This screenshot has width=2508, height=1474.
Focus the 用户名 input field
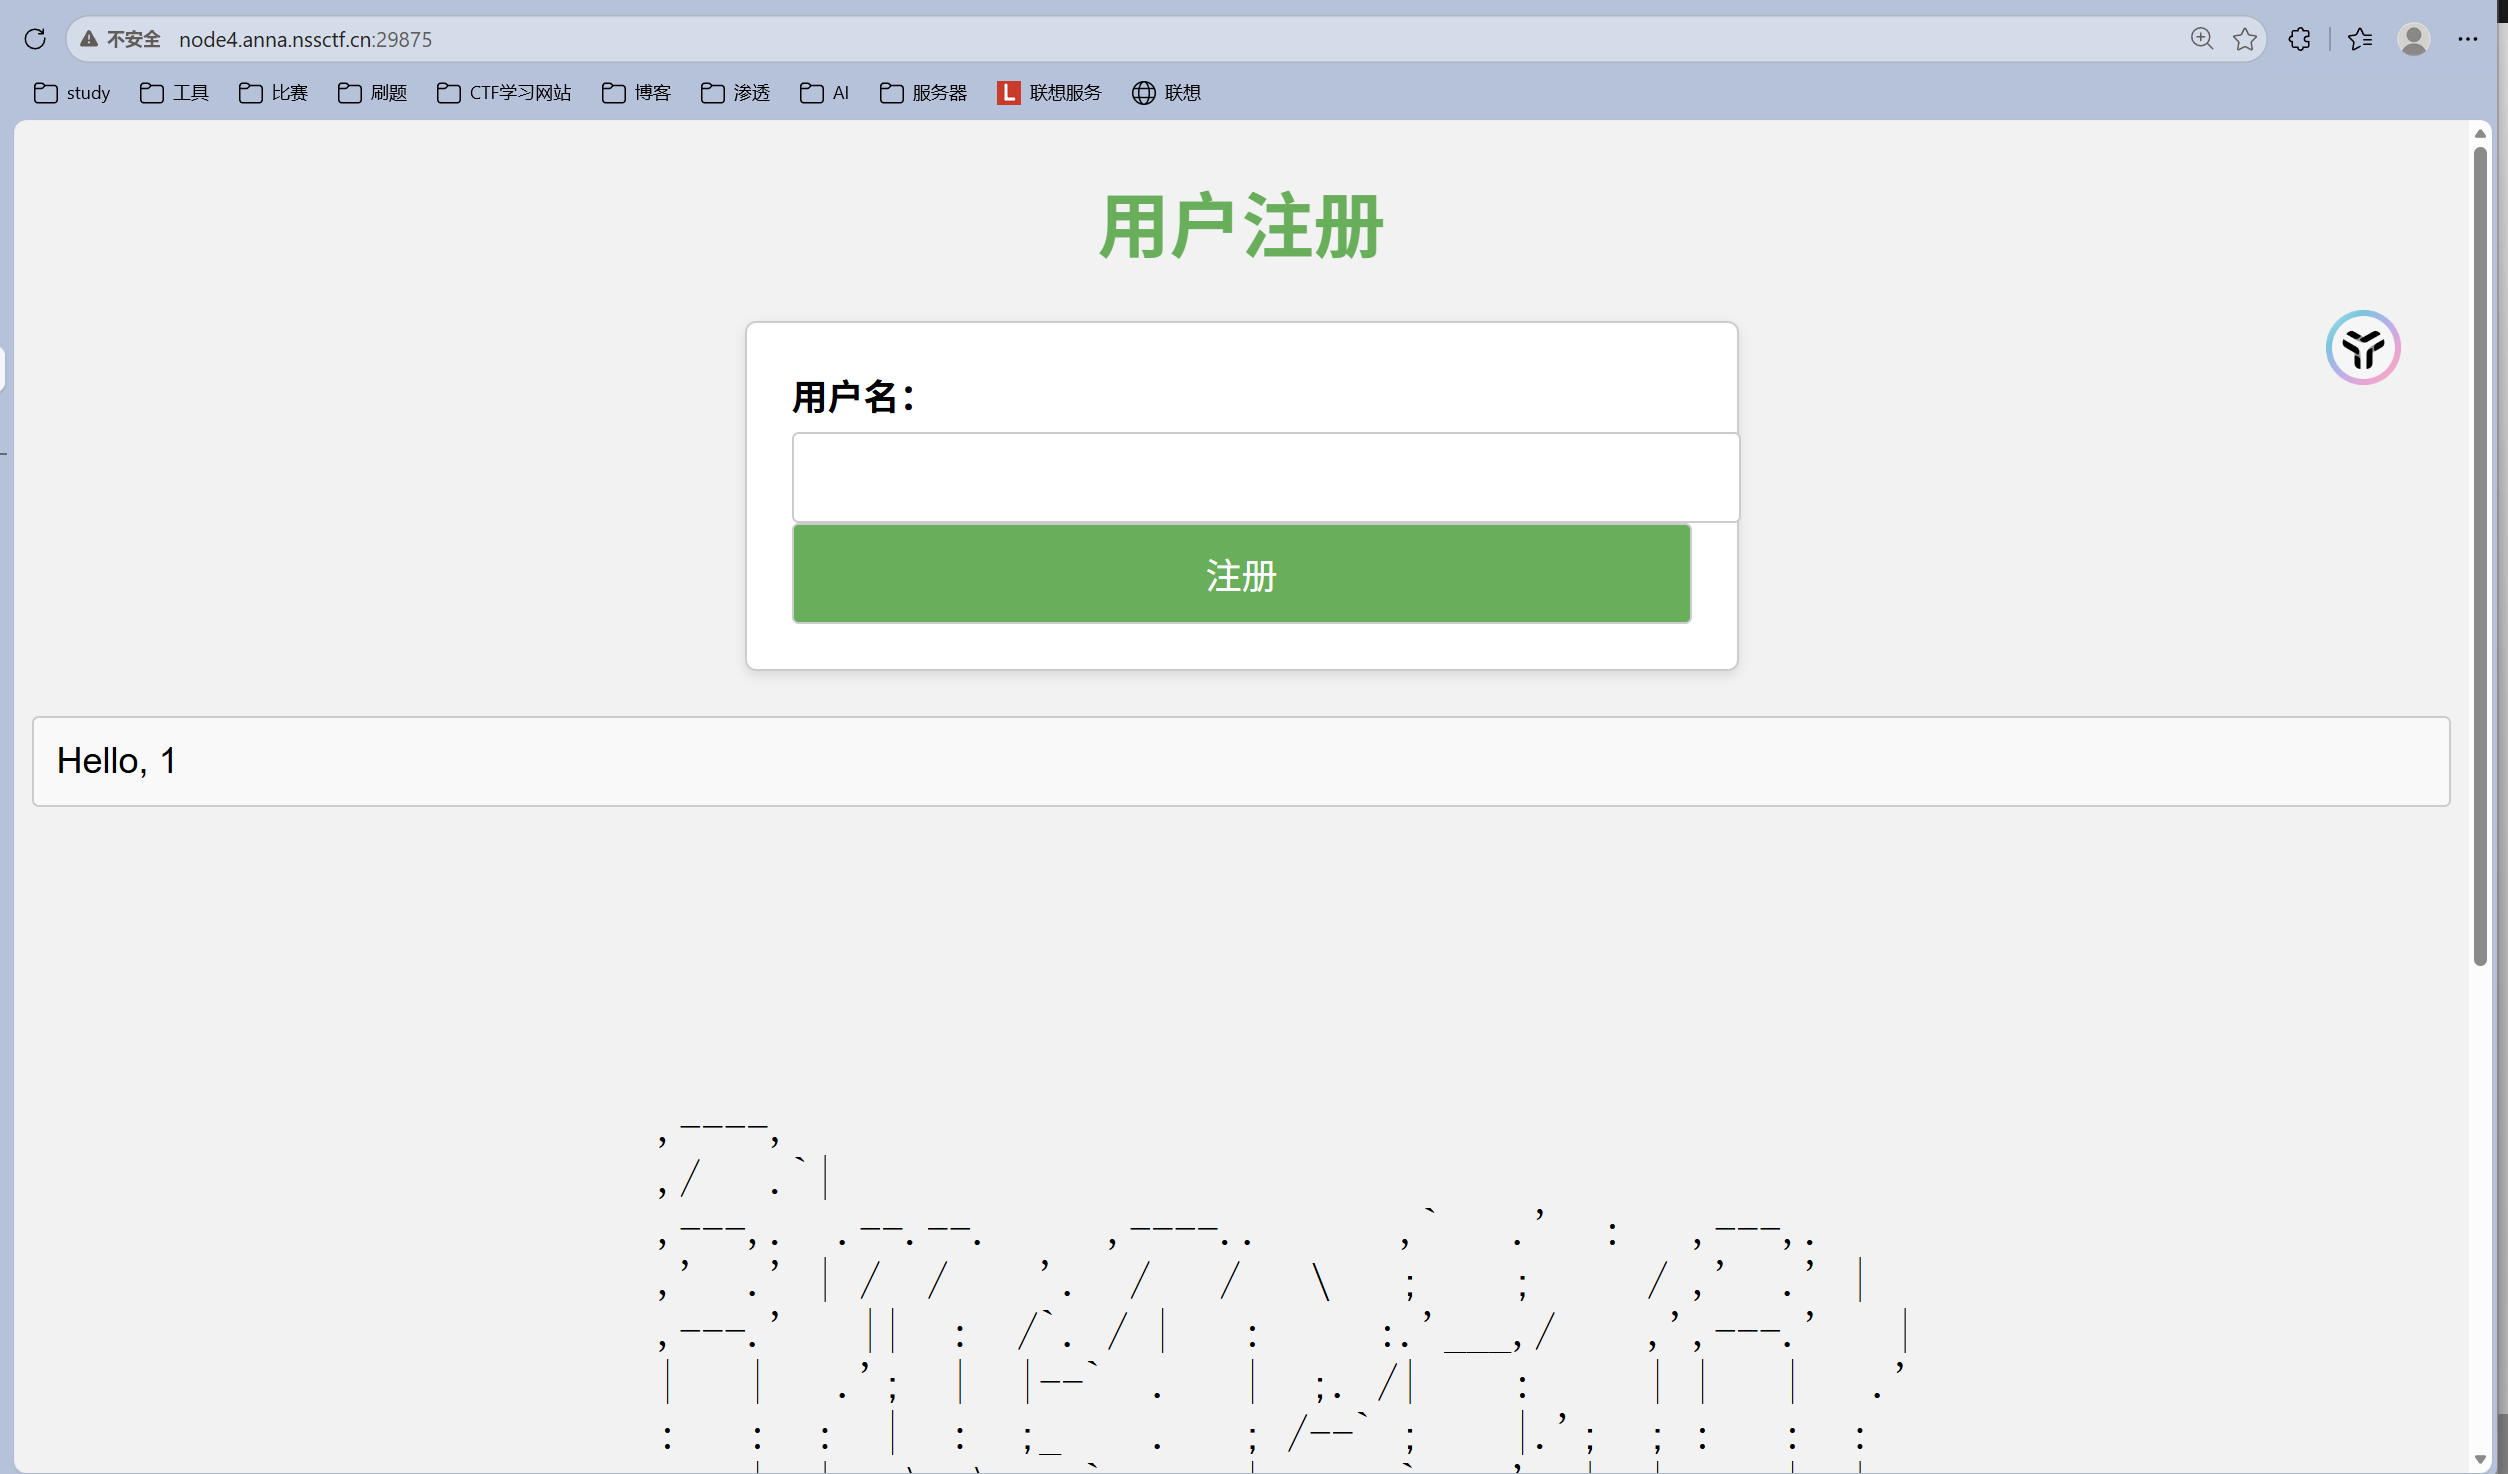1265,477
